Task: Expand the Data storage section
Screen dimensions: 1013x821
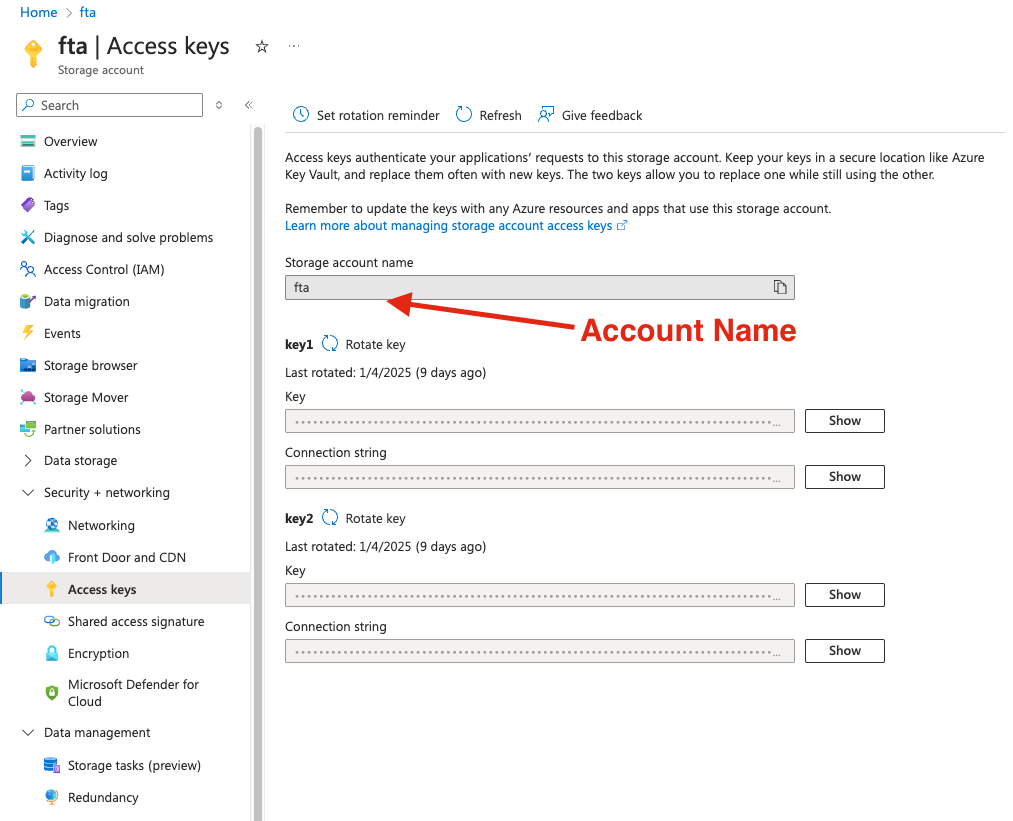Action: (28, 461)
